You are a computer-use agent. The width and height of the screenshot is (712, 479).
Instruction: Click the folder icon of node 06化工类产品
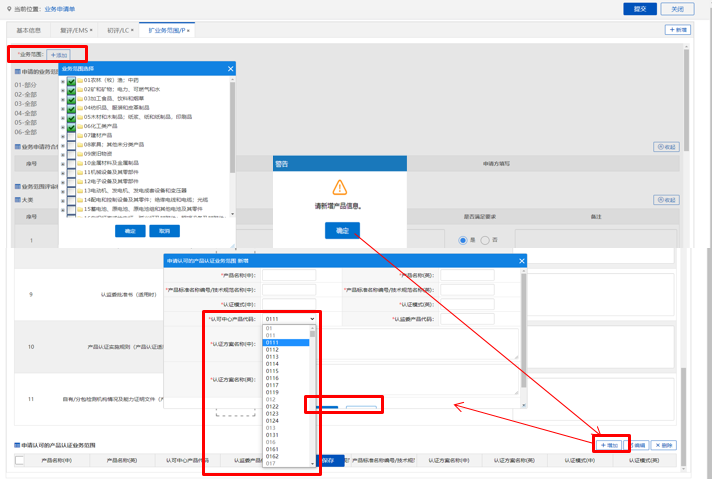(80, 126)
